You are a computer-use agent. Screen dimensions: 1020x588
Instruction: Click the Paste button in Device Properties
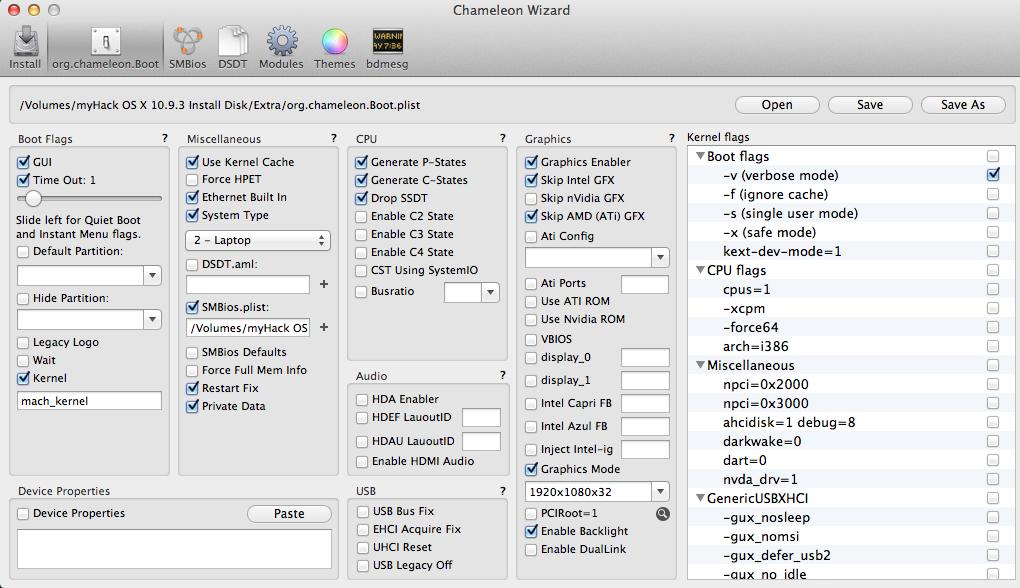289,514
